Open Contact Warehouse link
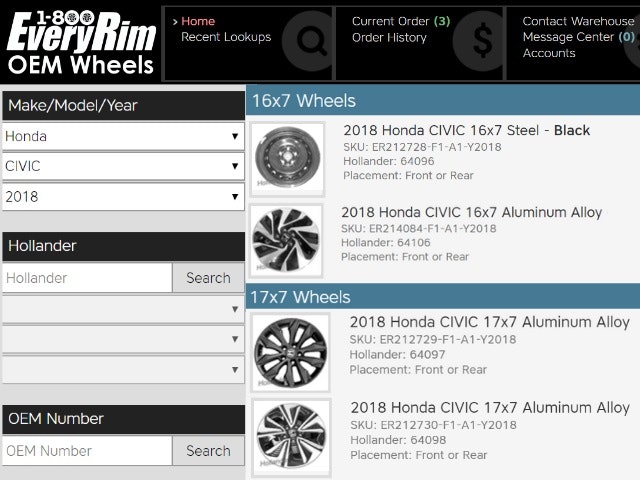Viewport: 640px width, 480px height. (x=578, y=21)
